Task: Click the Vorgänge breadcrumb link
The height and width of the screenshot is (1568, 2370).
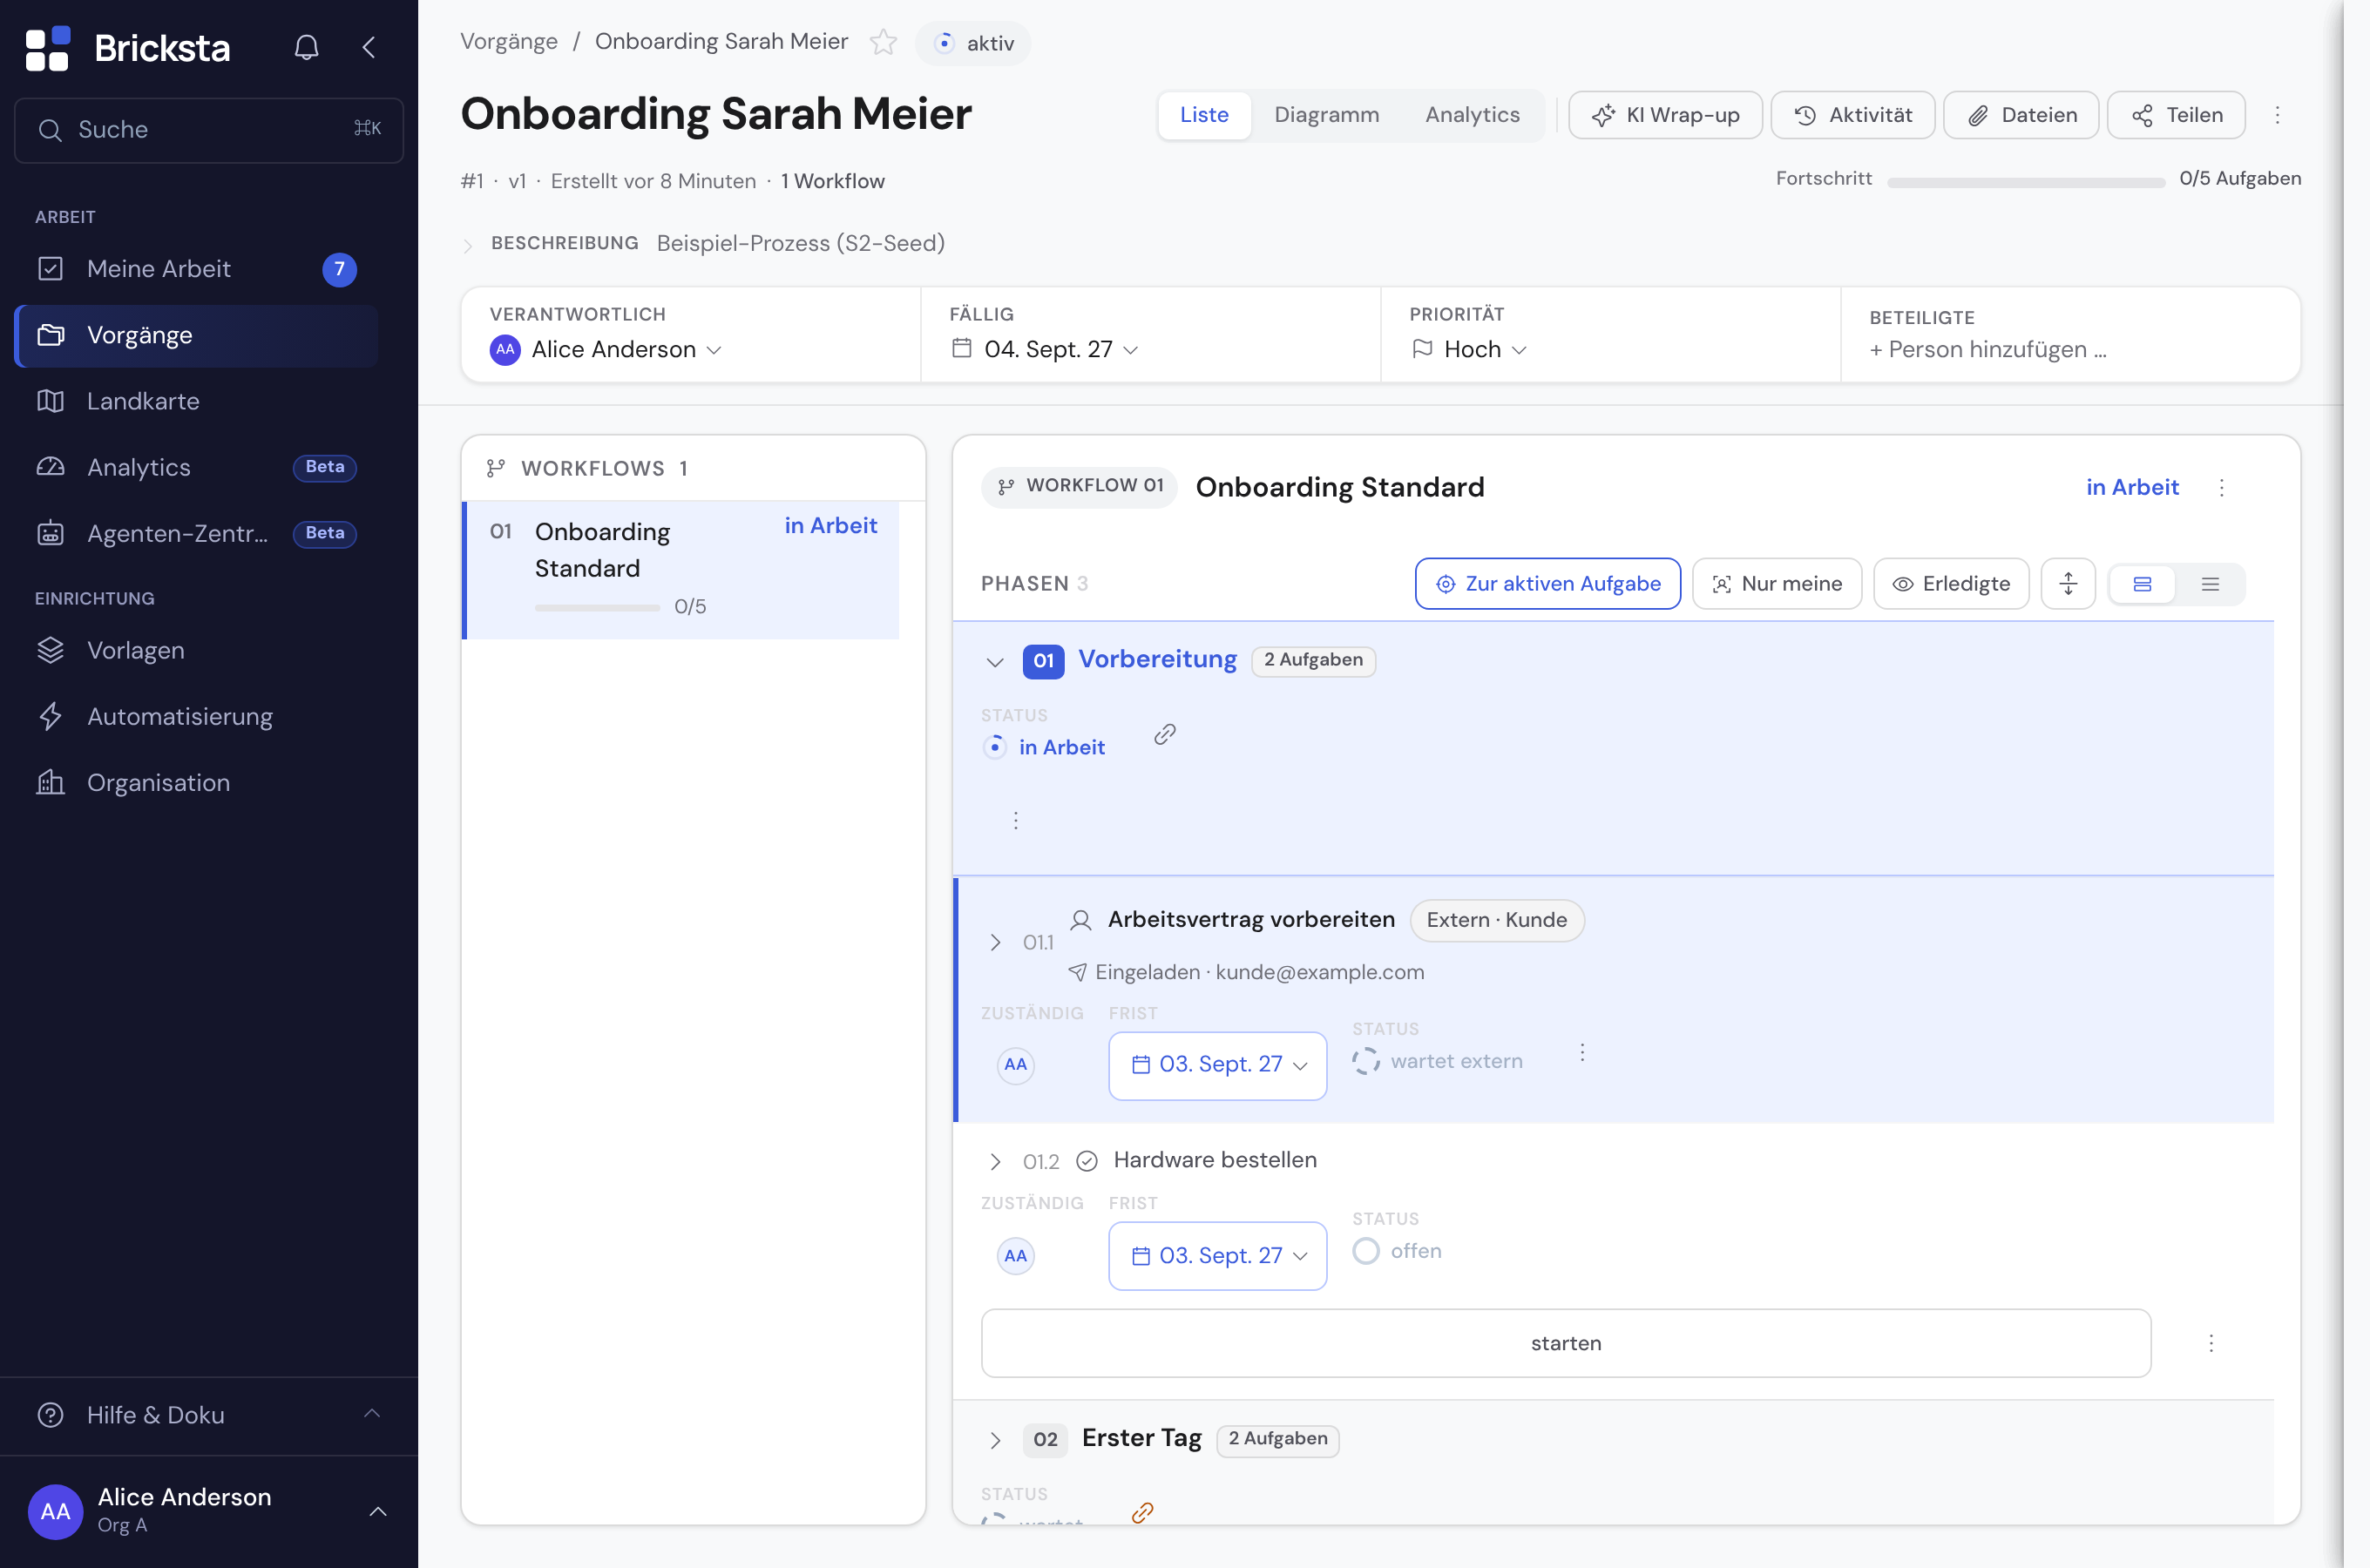Action: click(509, 42)
